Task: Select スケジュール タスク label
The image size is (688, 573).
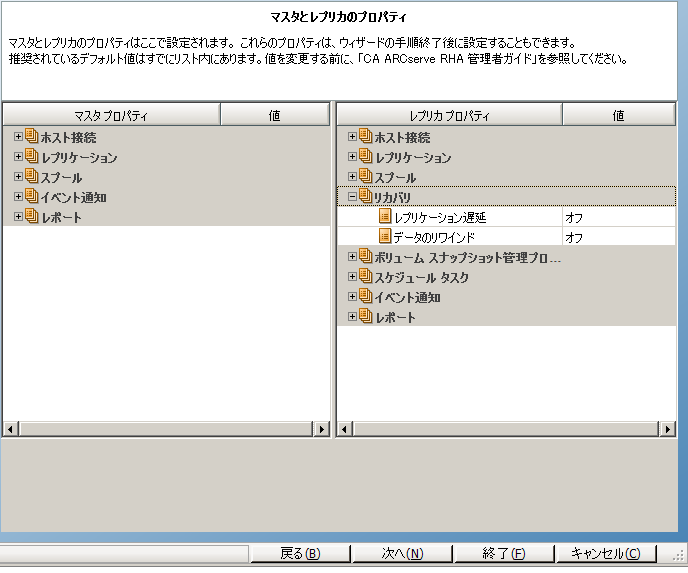Action: pos(422,277)
